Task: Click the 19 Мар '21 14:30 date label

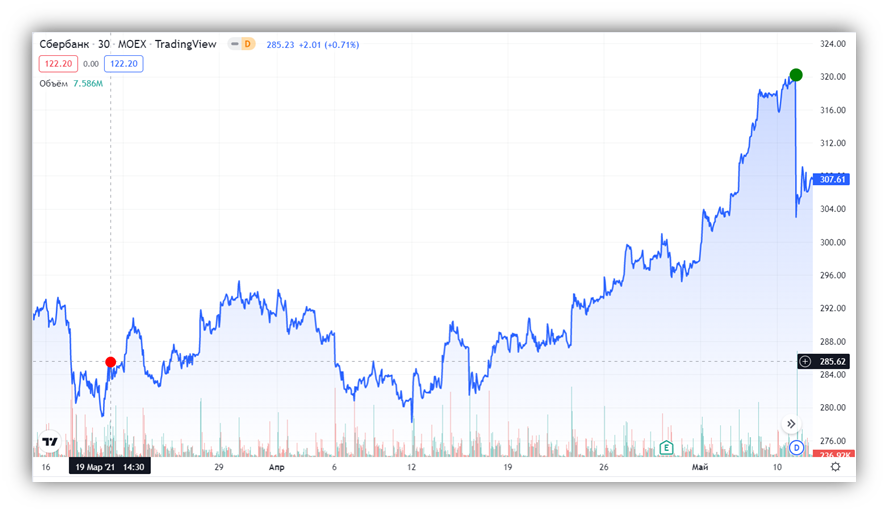Action: tap(110, 467)
